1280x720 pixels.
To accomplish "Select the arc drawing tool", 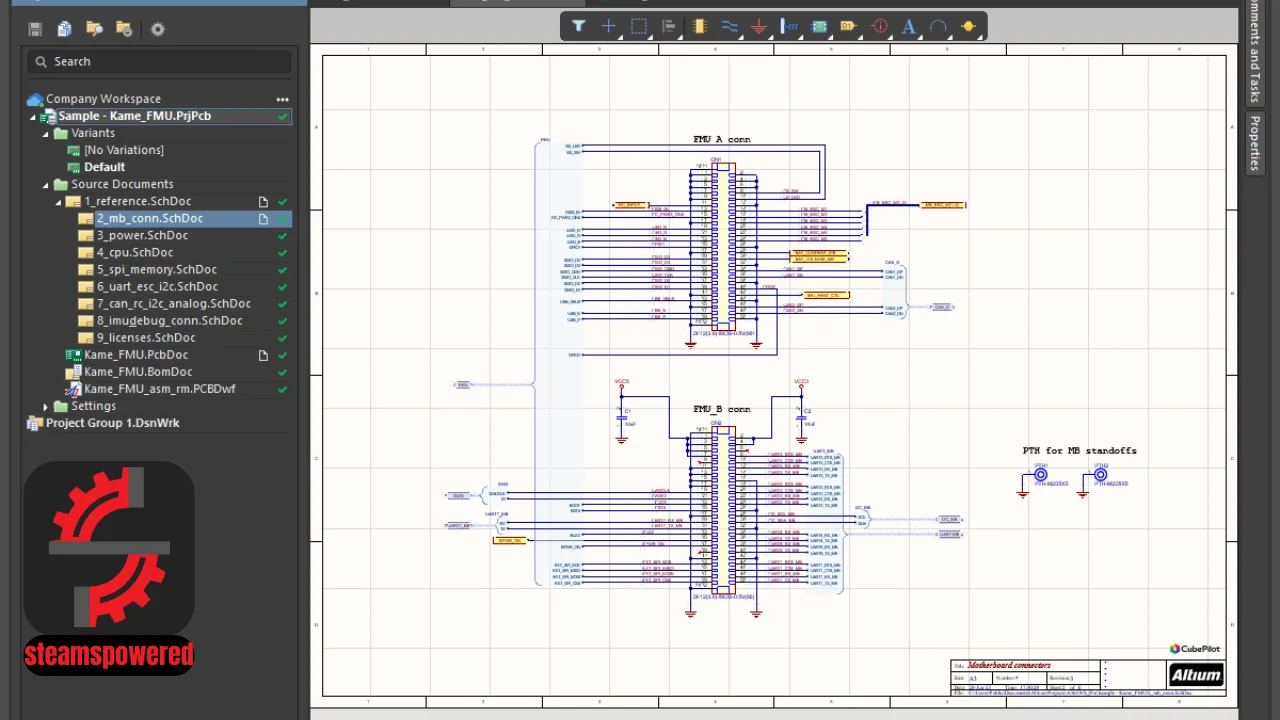I will (x=938, y=27).
